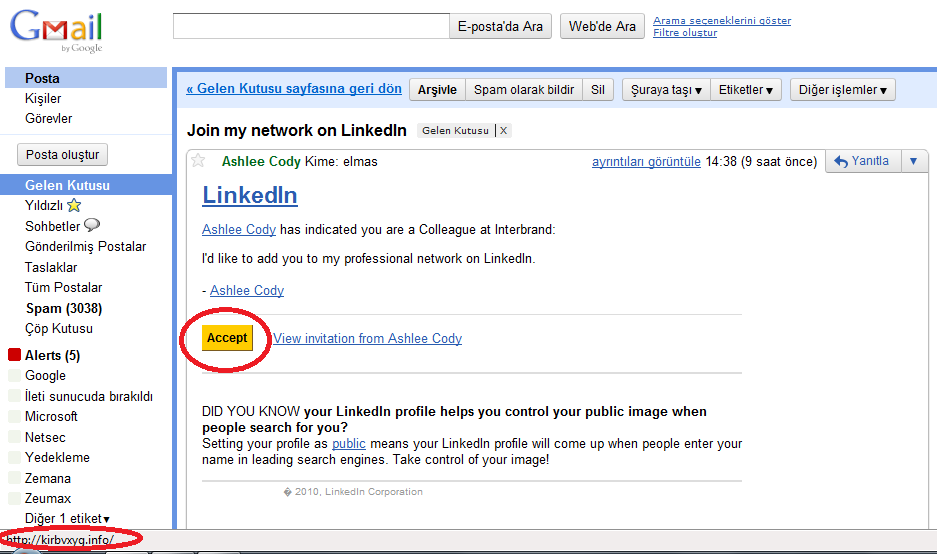Open the Çöp Kutusu folder
The height and width of the screenshot is (554, 937).
coord(59,329)
